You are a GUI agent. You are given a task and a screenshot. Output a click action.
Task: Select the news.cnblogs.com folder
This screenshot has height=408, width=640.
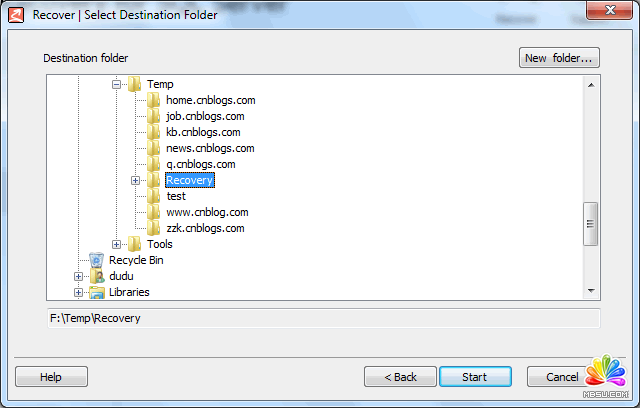(210, 148)
